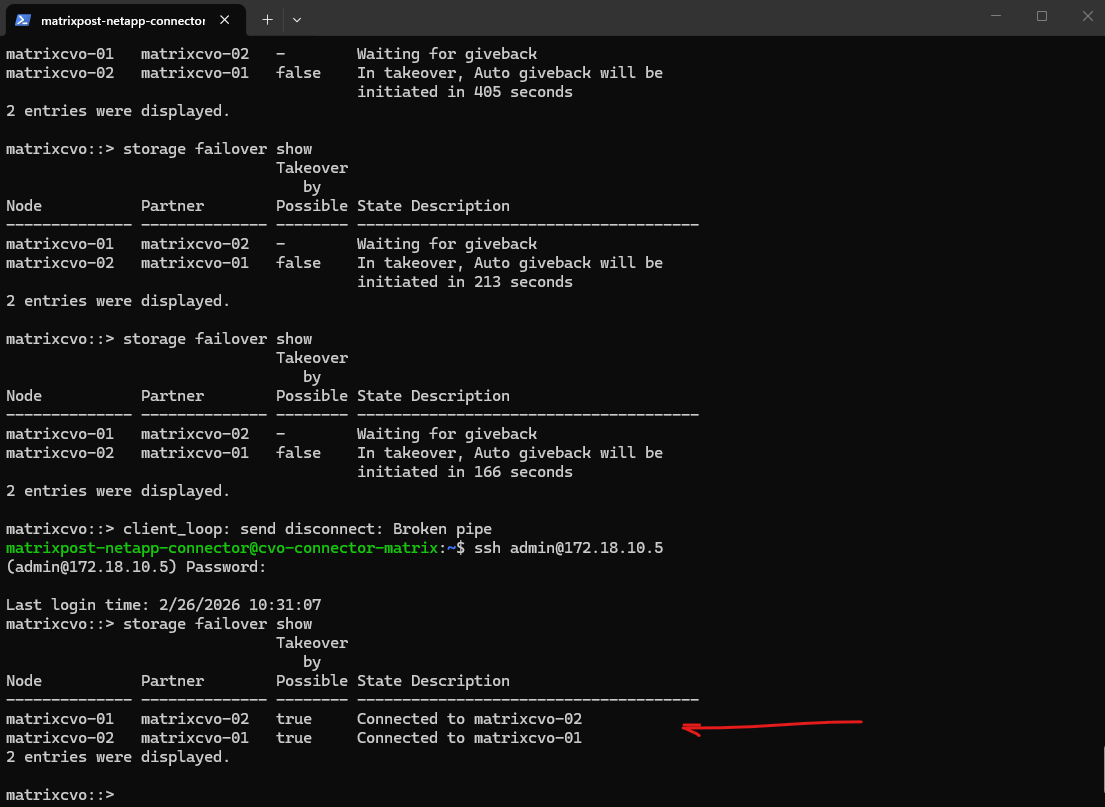Focus the last matrixcvo::> prompt line
The height and width of the screenshot is (807, 1105).
point(60,794)
